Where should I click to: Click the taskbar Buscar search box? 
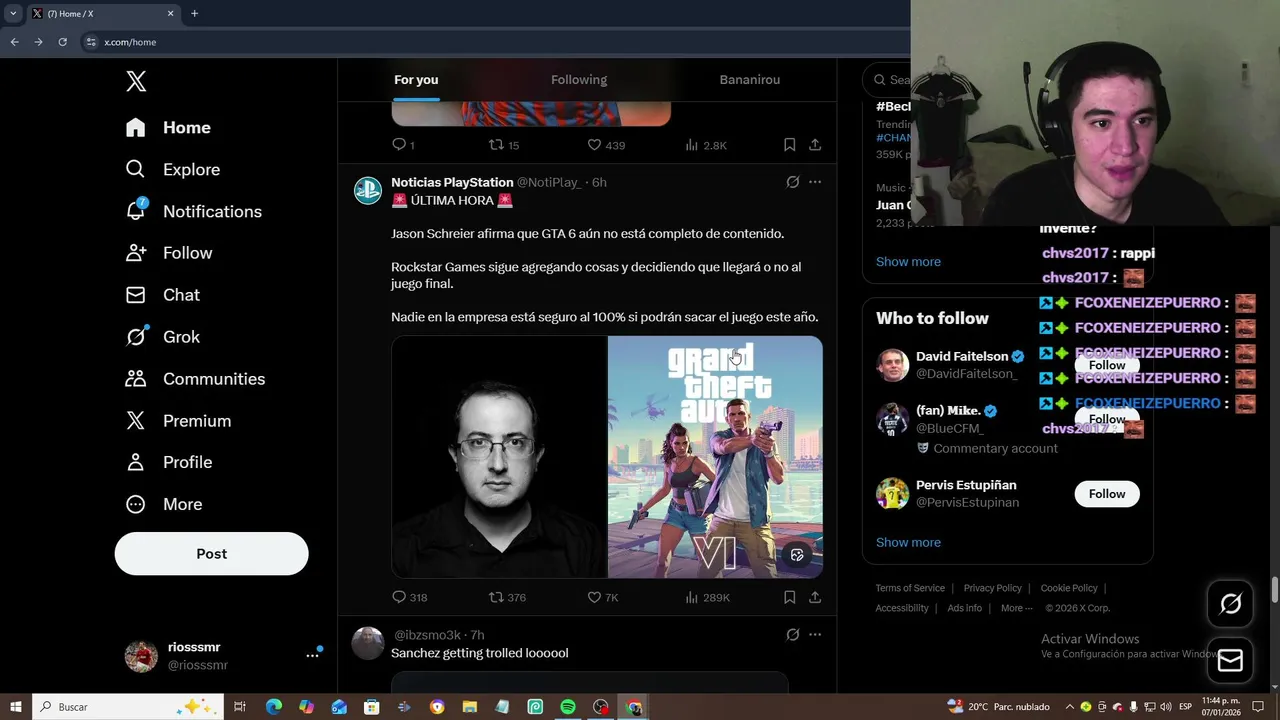[128, 707]
